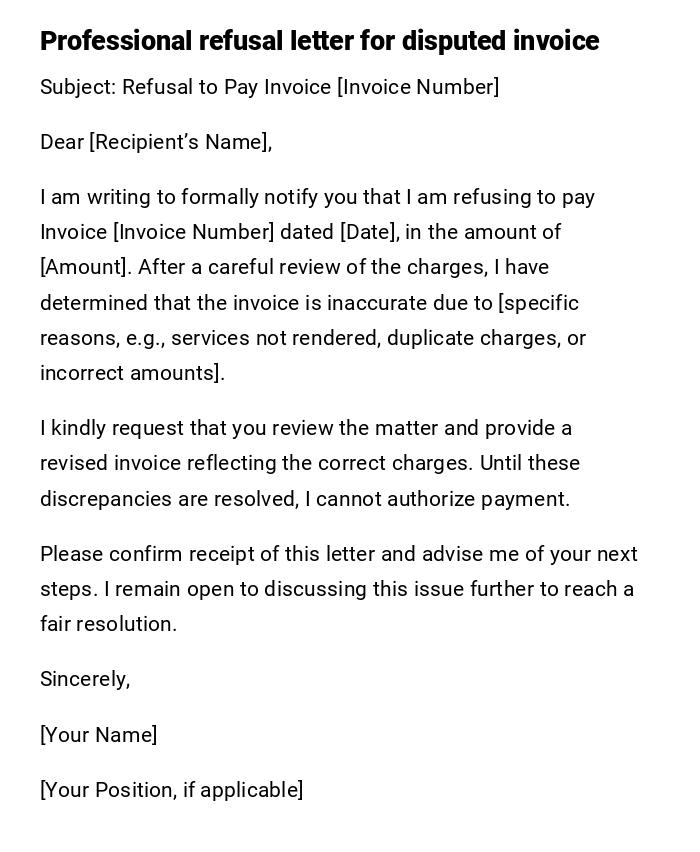
Task: Click the [Your Name] placeholder
Action: (x=99, y=735)
